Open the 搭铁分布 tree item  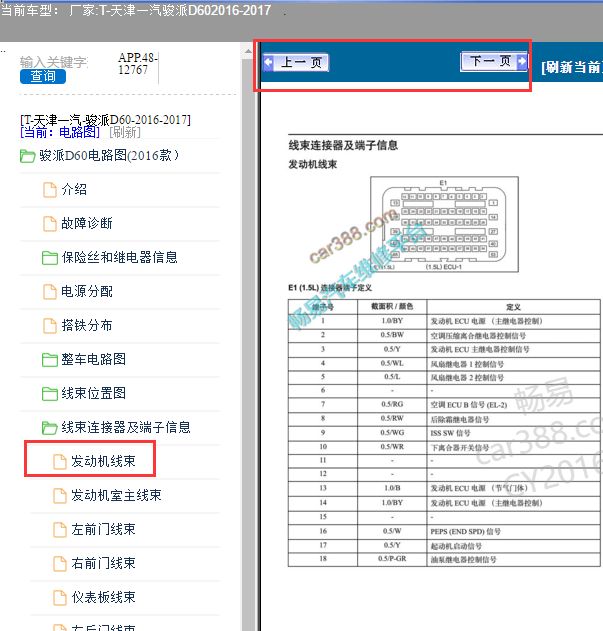click(87, 325)
